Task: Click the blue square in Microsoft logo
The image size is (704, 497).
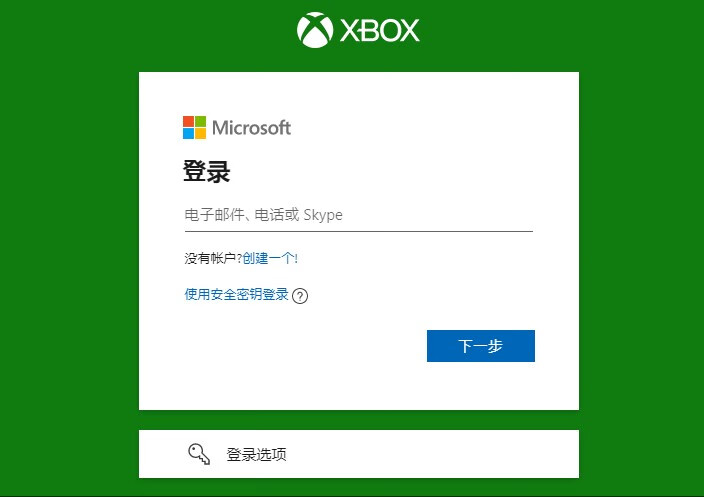Action: [x=188, y=134]
